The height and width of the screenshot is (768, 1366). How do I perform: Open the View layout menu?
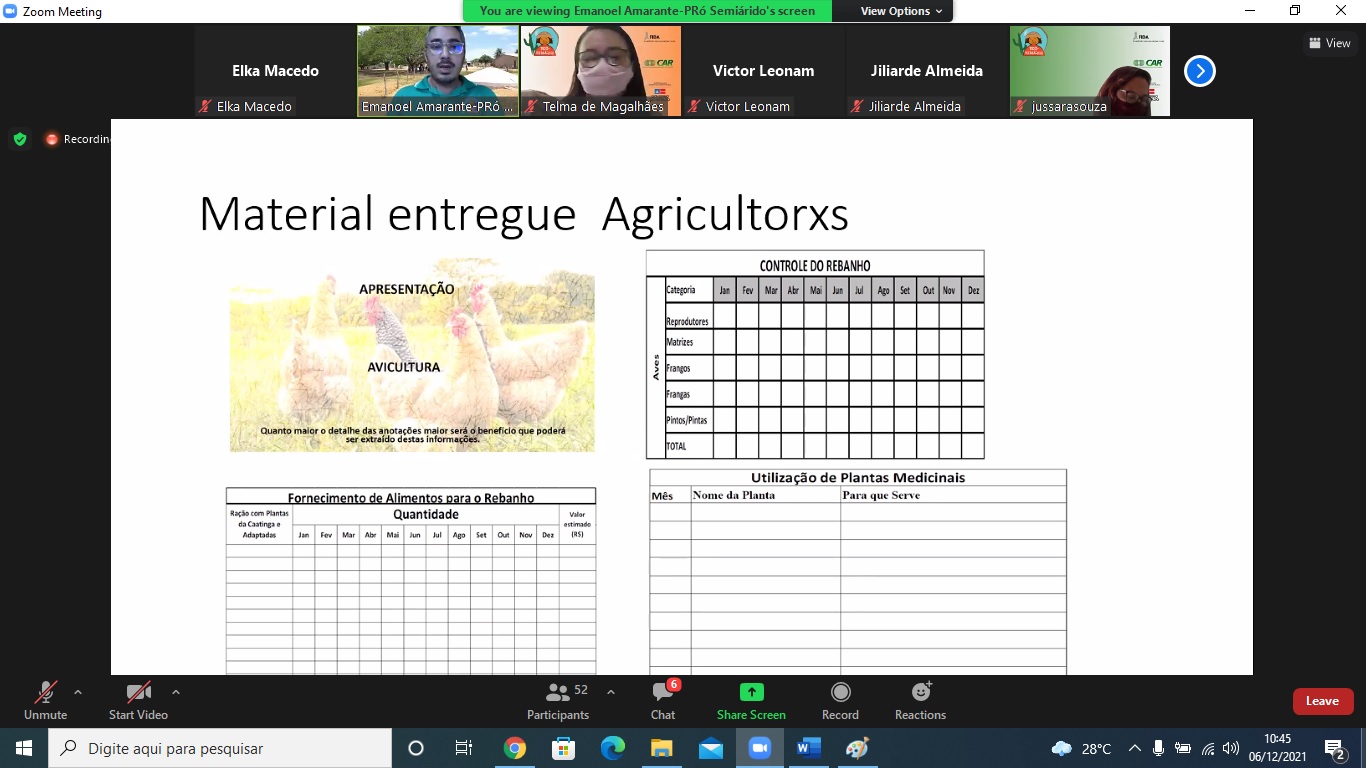tap(1329, 43)
